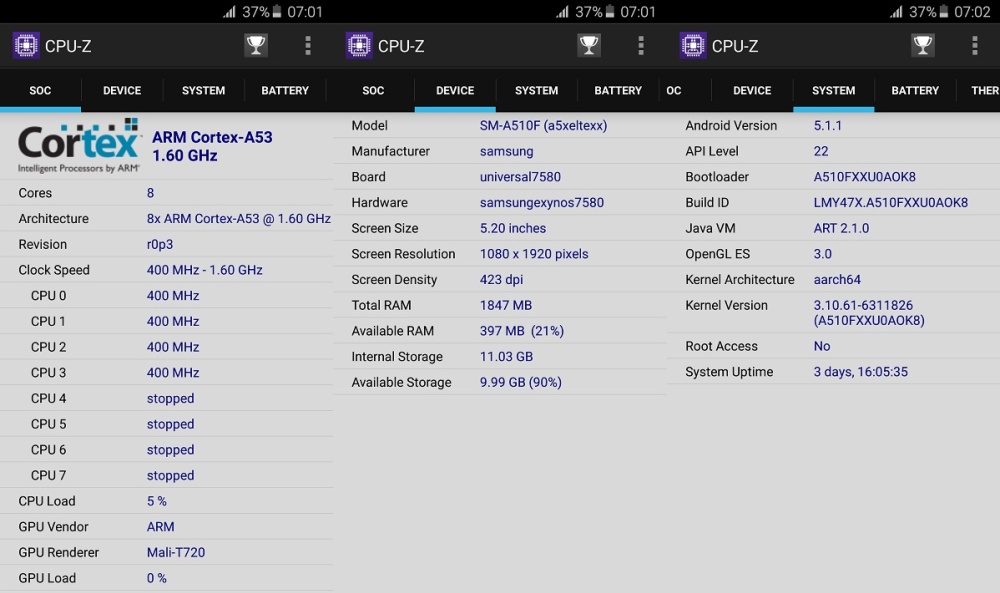1000x593 pixels.
Task: Tap System Uptime '3 days, 16:05:35'
Action: [x=860, y=372]
